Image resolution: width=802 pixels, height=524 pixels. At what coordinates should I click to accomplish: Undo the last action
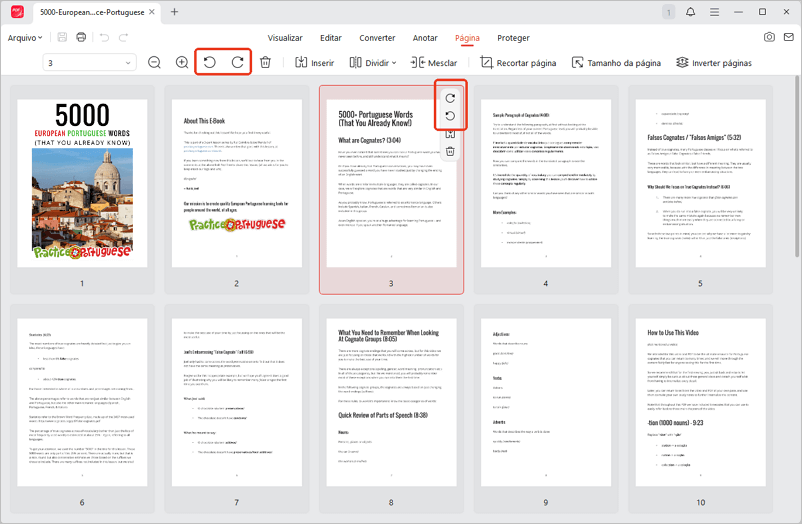[104, 37]
